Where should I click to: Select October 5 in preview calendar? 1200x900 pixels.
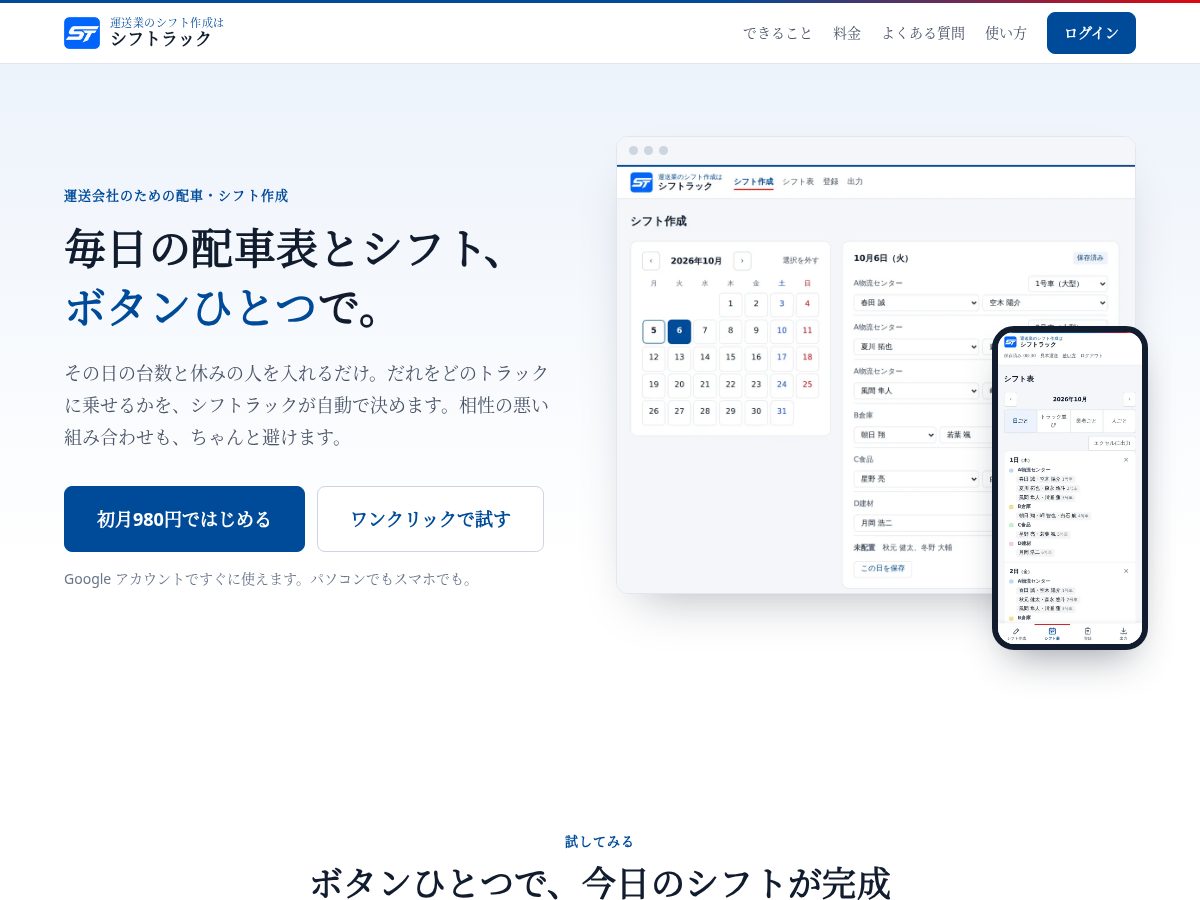click(654, 332)
